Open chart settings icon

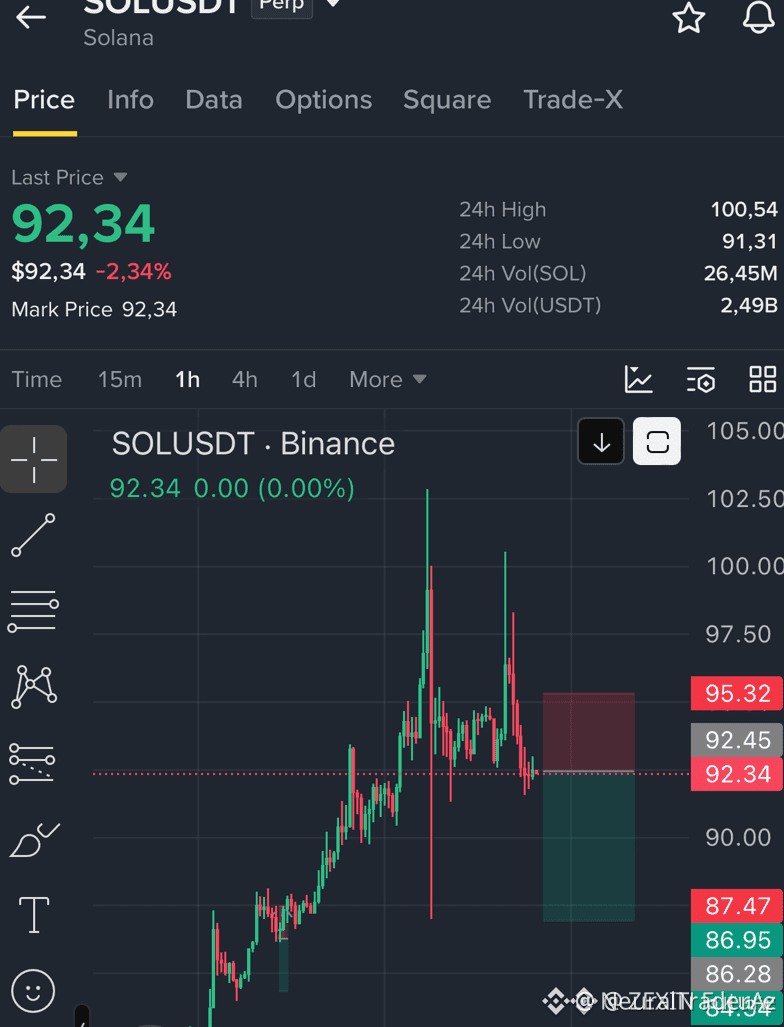click(701, 380)
